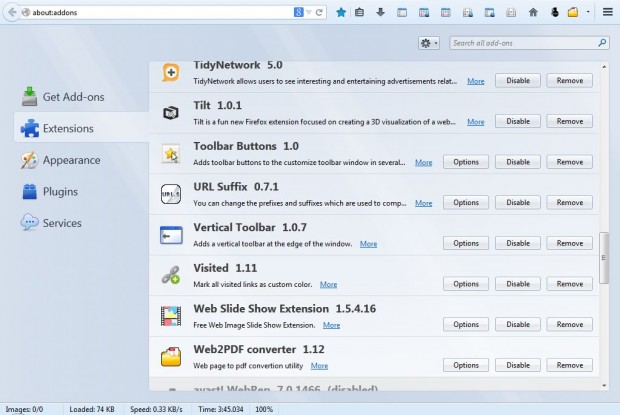
Task: Remove the Tilt extension
Action: (x=569, y=121)
